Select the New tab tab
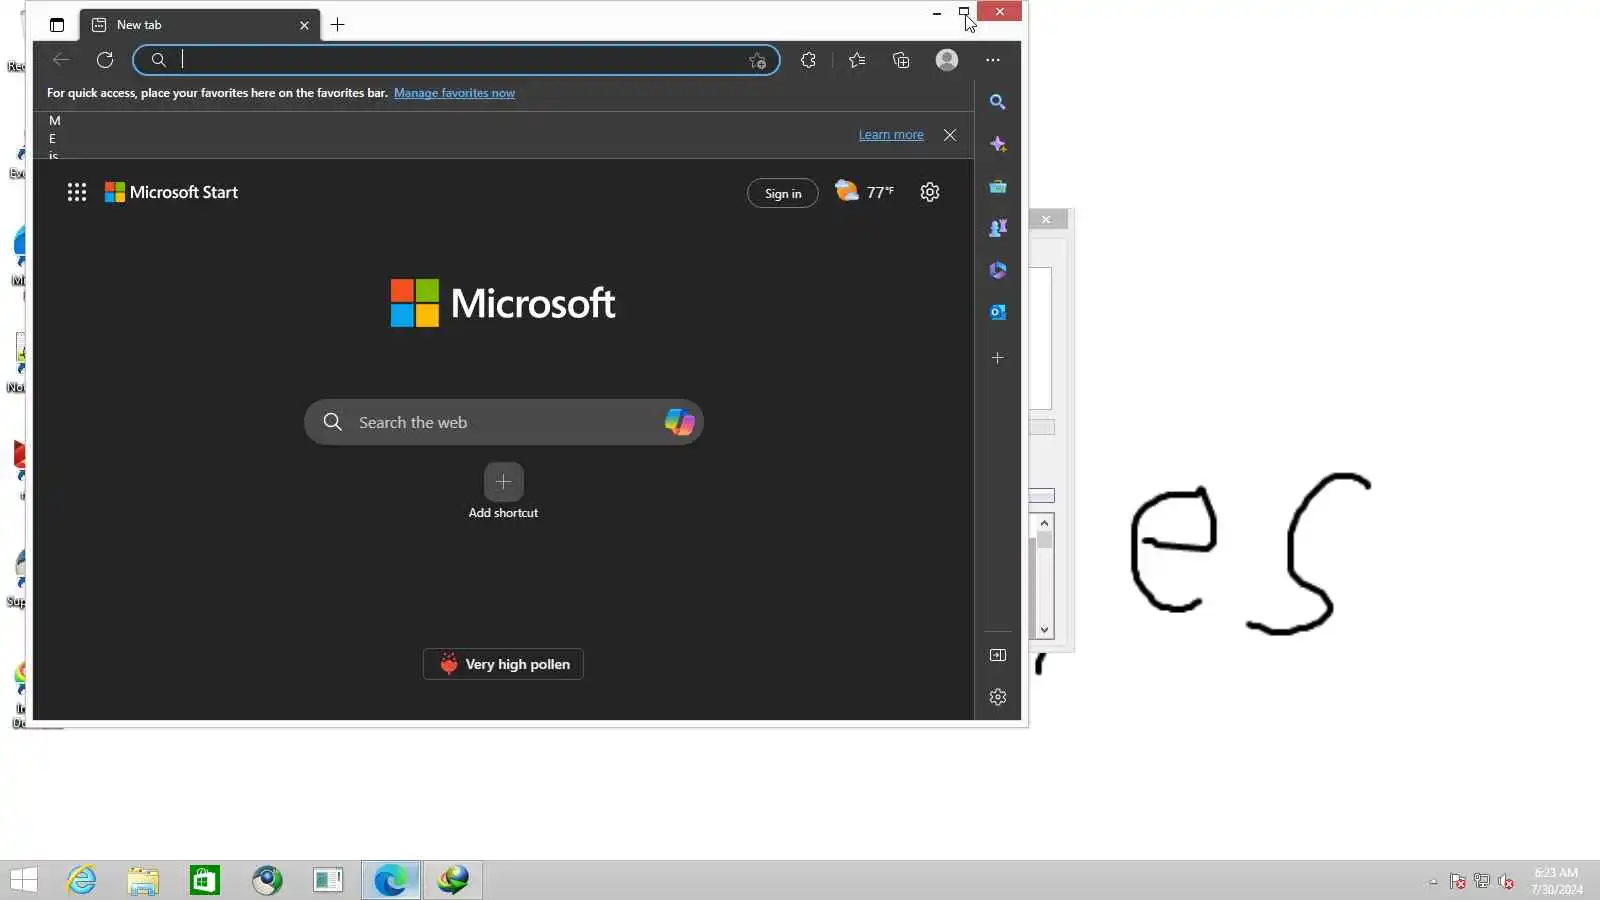The height and width of the screenshot is (900, 1600). pyautogui.click(x=200, y=25)
